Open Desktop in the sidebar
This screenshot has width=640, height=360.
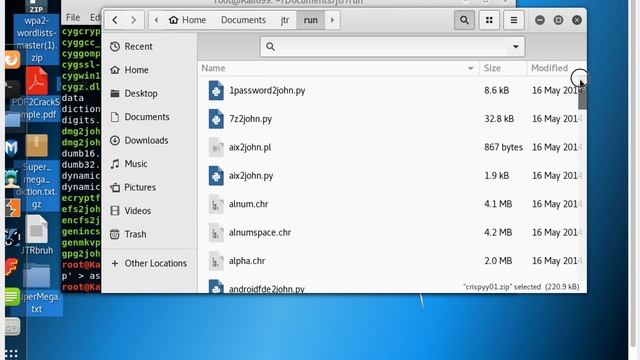pos(149,93)
